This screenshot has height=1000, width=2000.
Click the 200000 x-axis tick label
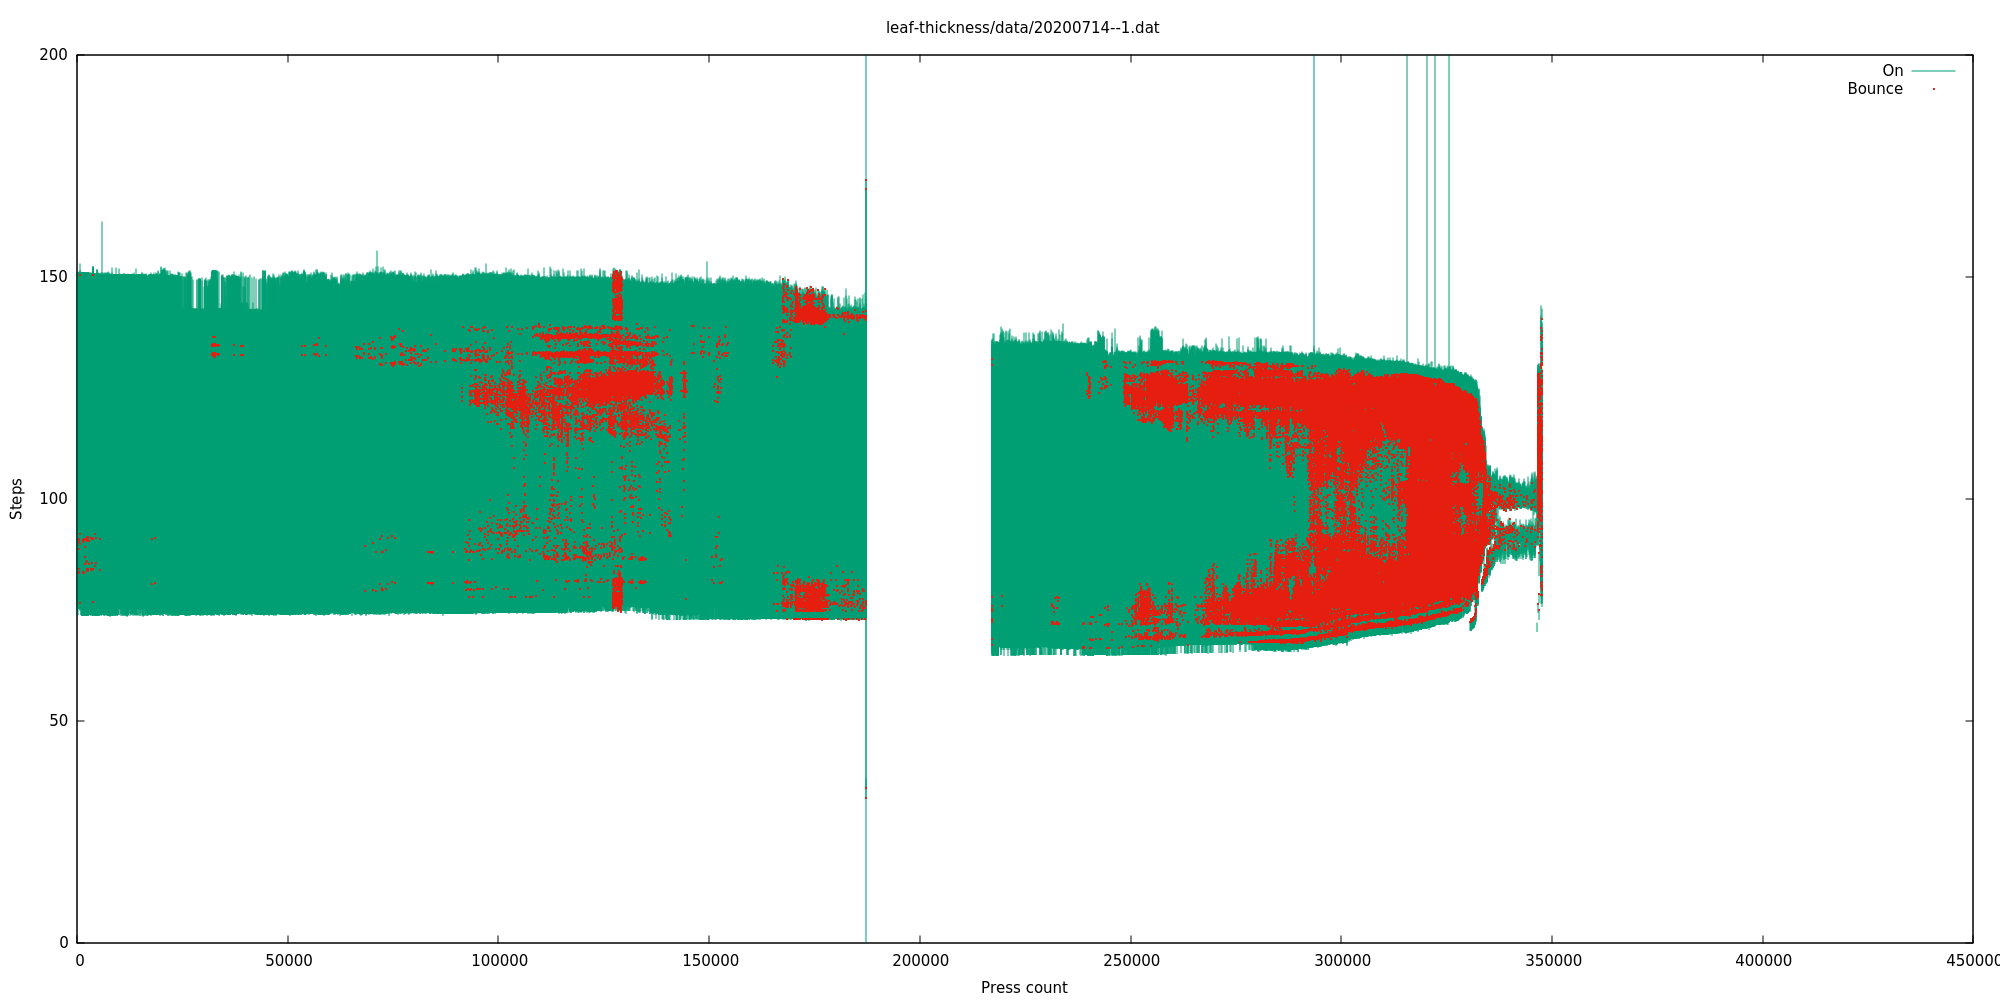pyautogui.click(x=920, y=961)
